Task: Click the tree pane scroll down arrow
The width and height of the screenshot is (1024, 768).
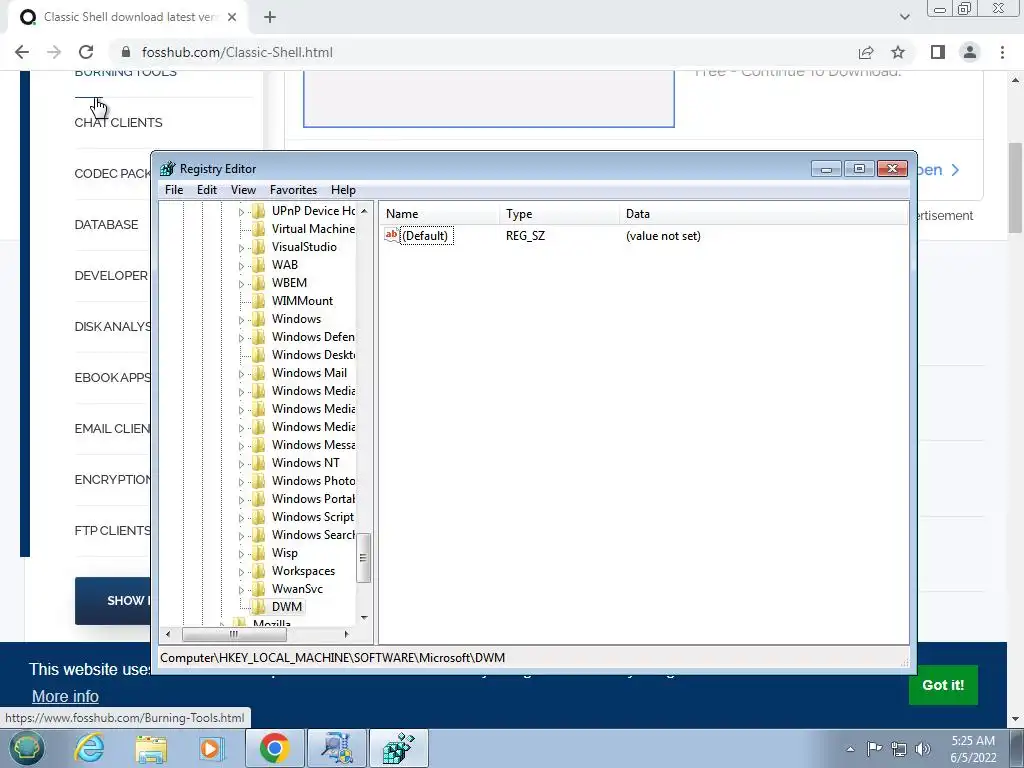Action: (x=364, y=618)
